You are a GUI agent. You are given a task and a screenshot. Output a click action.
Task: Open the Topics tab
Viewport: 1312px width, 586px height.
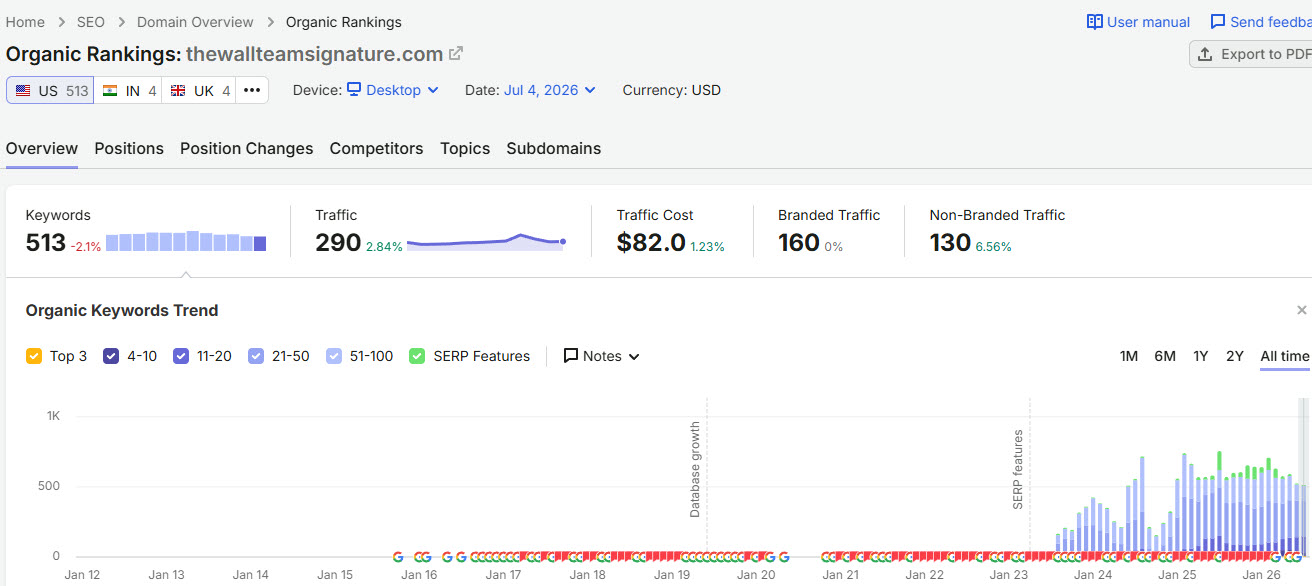(465, 148)
